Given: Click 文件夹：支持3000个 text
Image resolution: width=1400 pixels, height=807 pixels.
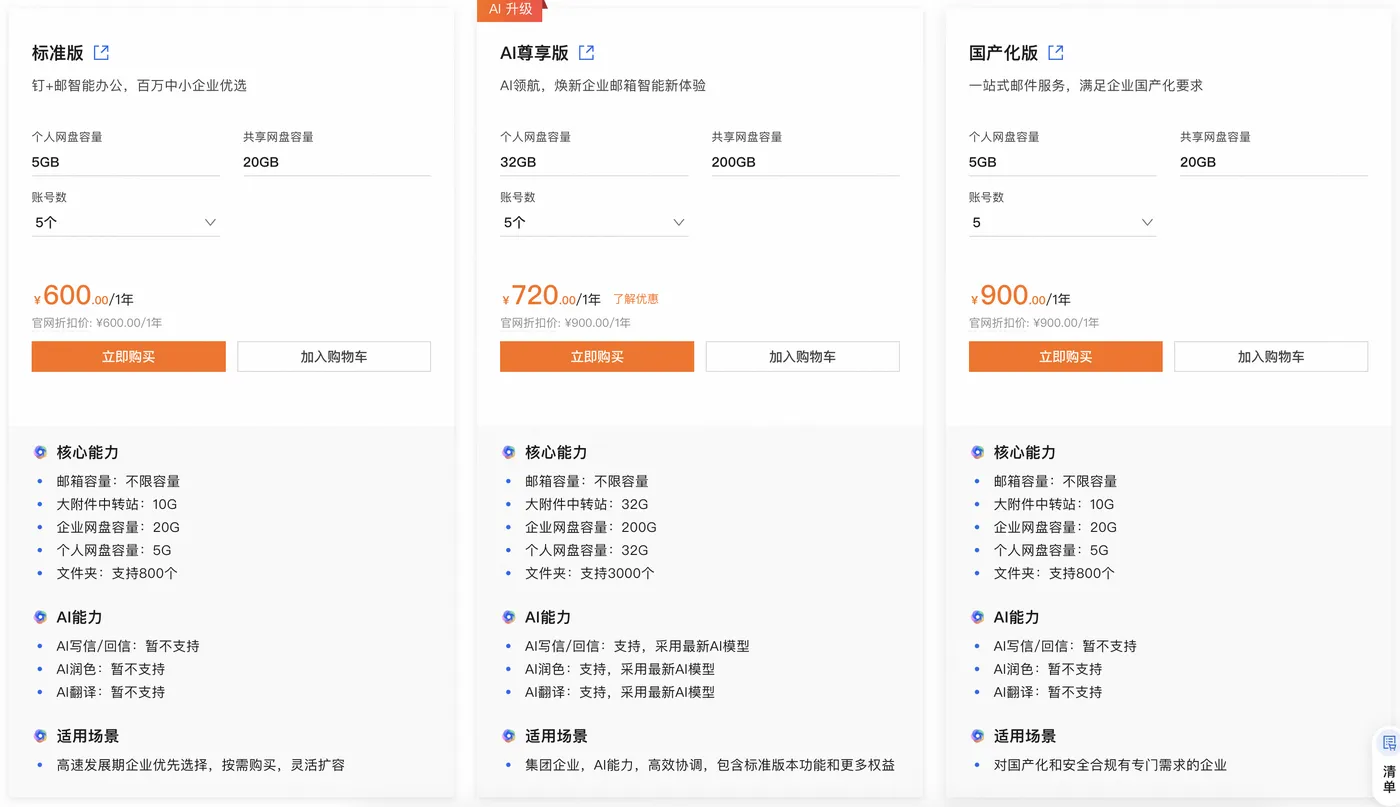Looking at the screenshot, I should pyautogui.click(x=590, y=573).
